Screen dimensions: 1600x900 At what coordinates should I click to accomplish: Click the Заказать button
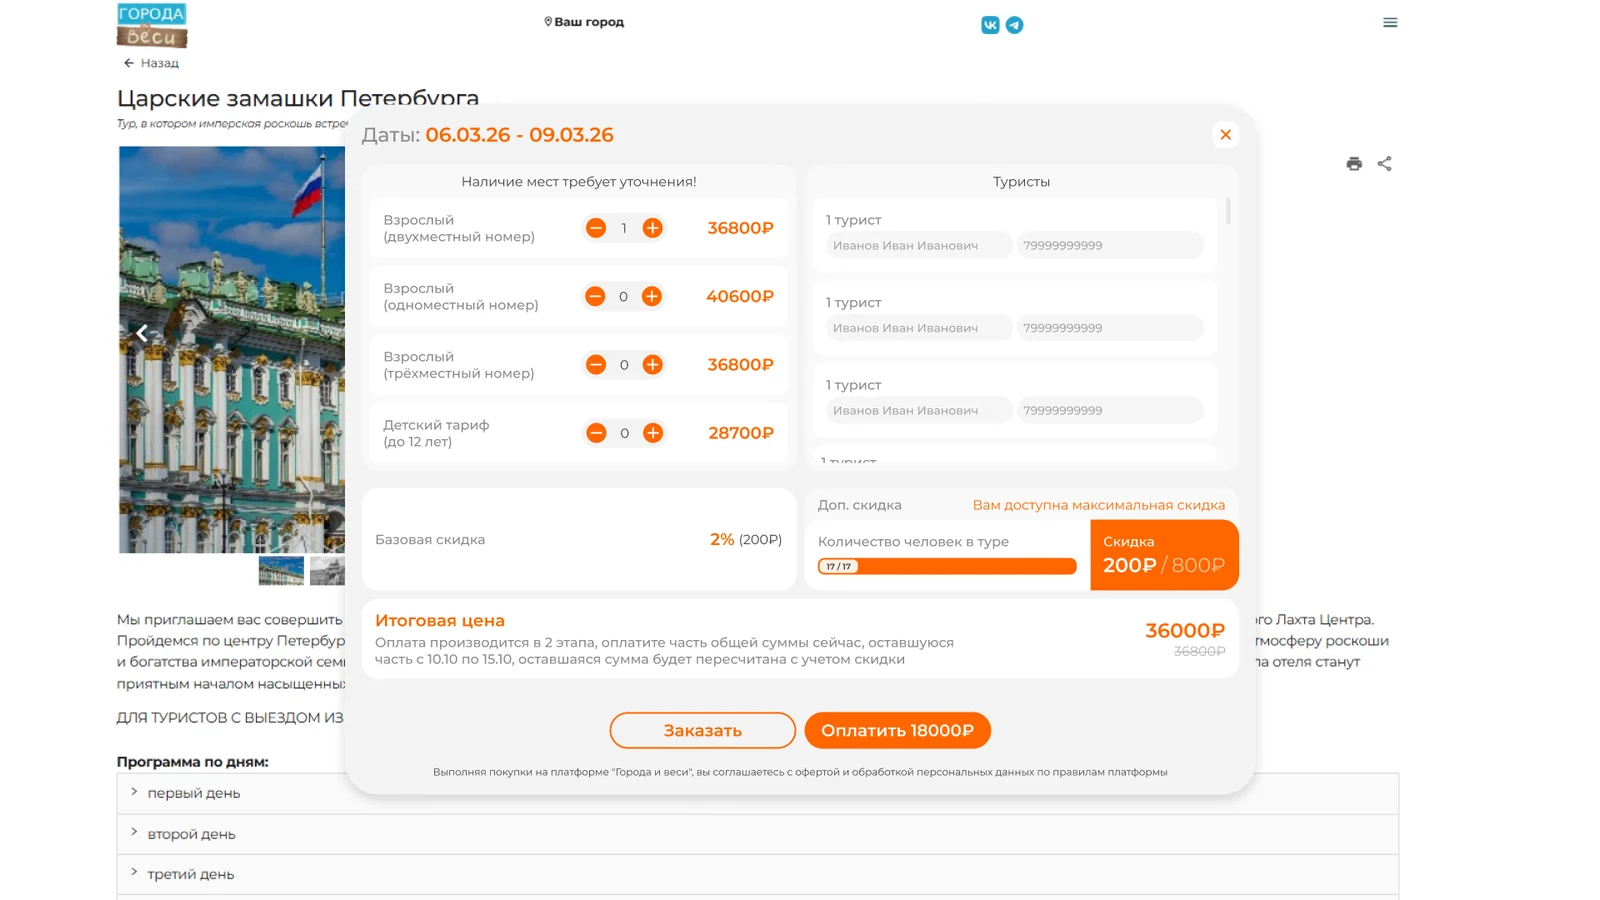pyautogui.click(x=703, y=730)
